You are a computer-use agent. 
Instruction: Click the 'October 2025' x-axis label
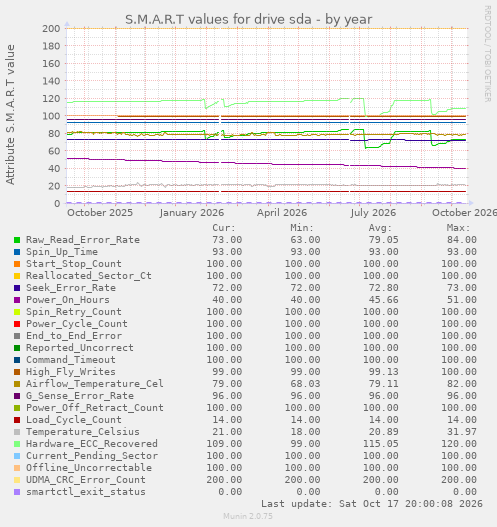[100, 213]
